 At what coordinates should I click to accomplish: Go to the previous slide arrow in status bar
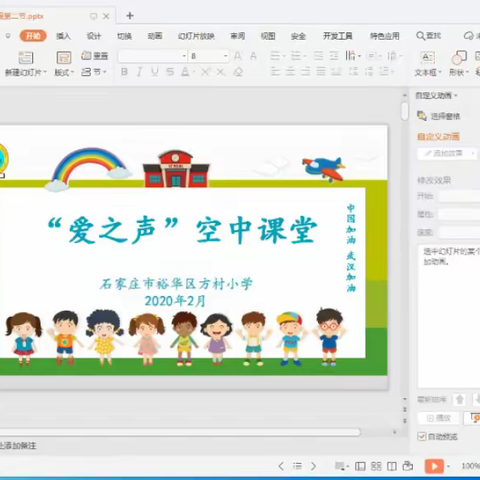pyautogui.click(x=281, y=466)
